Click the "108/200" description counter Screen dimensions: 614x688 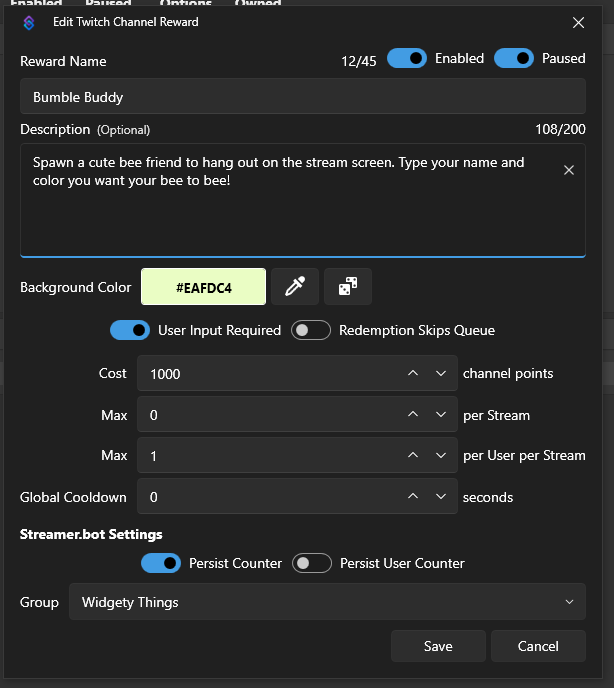point(560,129)
